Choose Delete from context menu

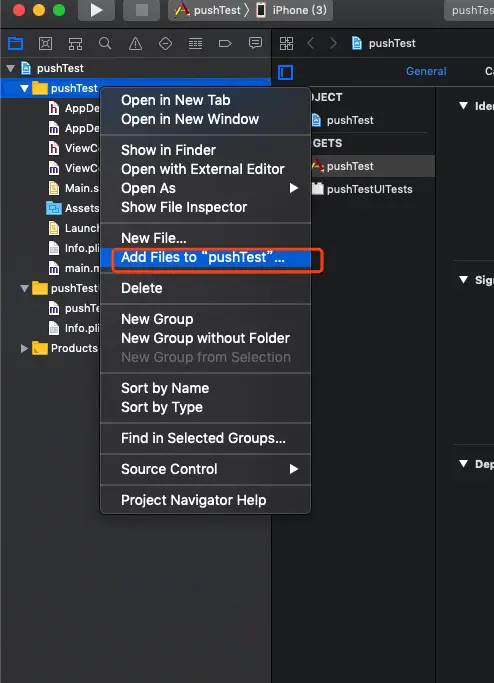205,288
